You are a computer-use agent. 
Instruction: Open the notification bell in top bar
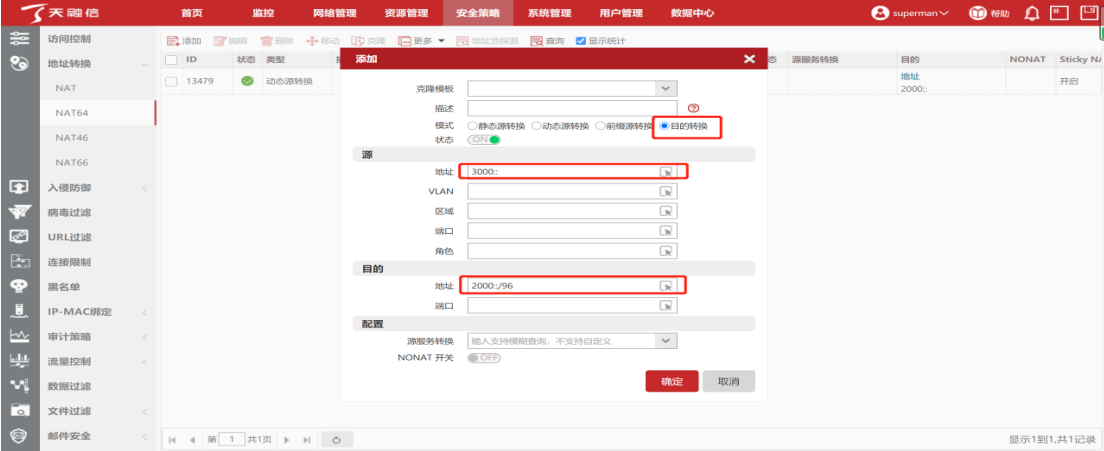click(x=1031, y=13)
